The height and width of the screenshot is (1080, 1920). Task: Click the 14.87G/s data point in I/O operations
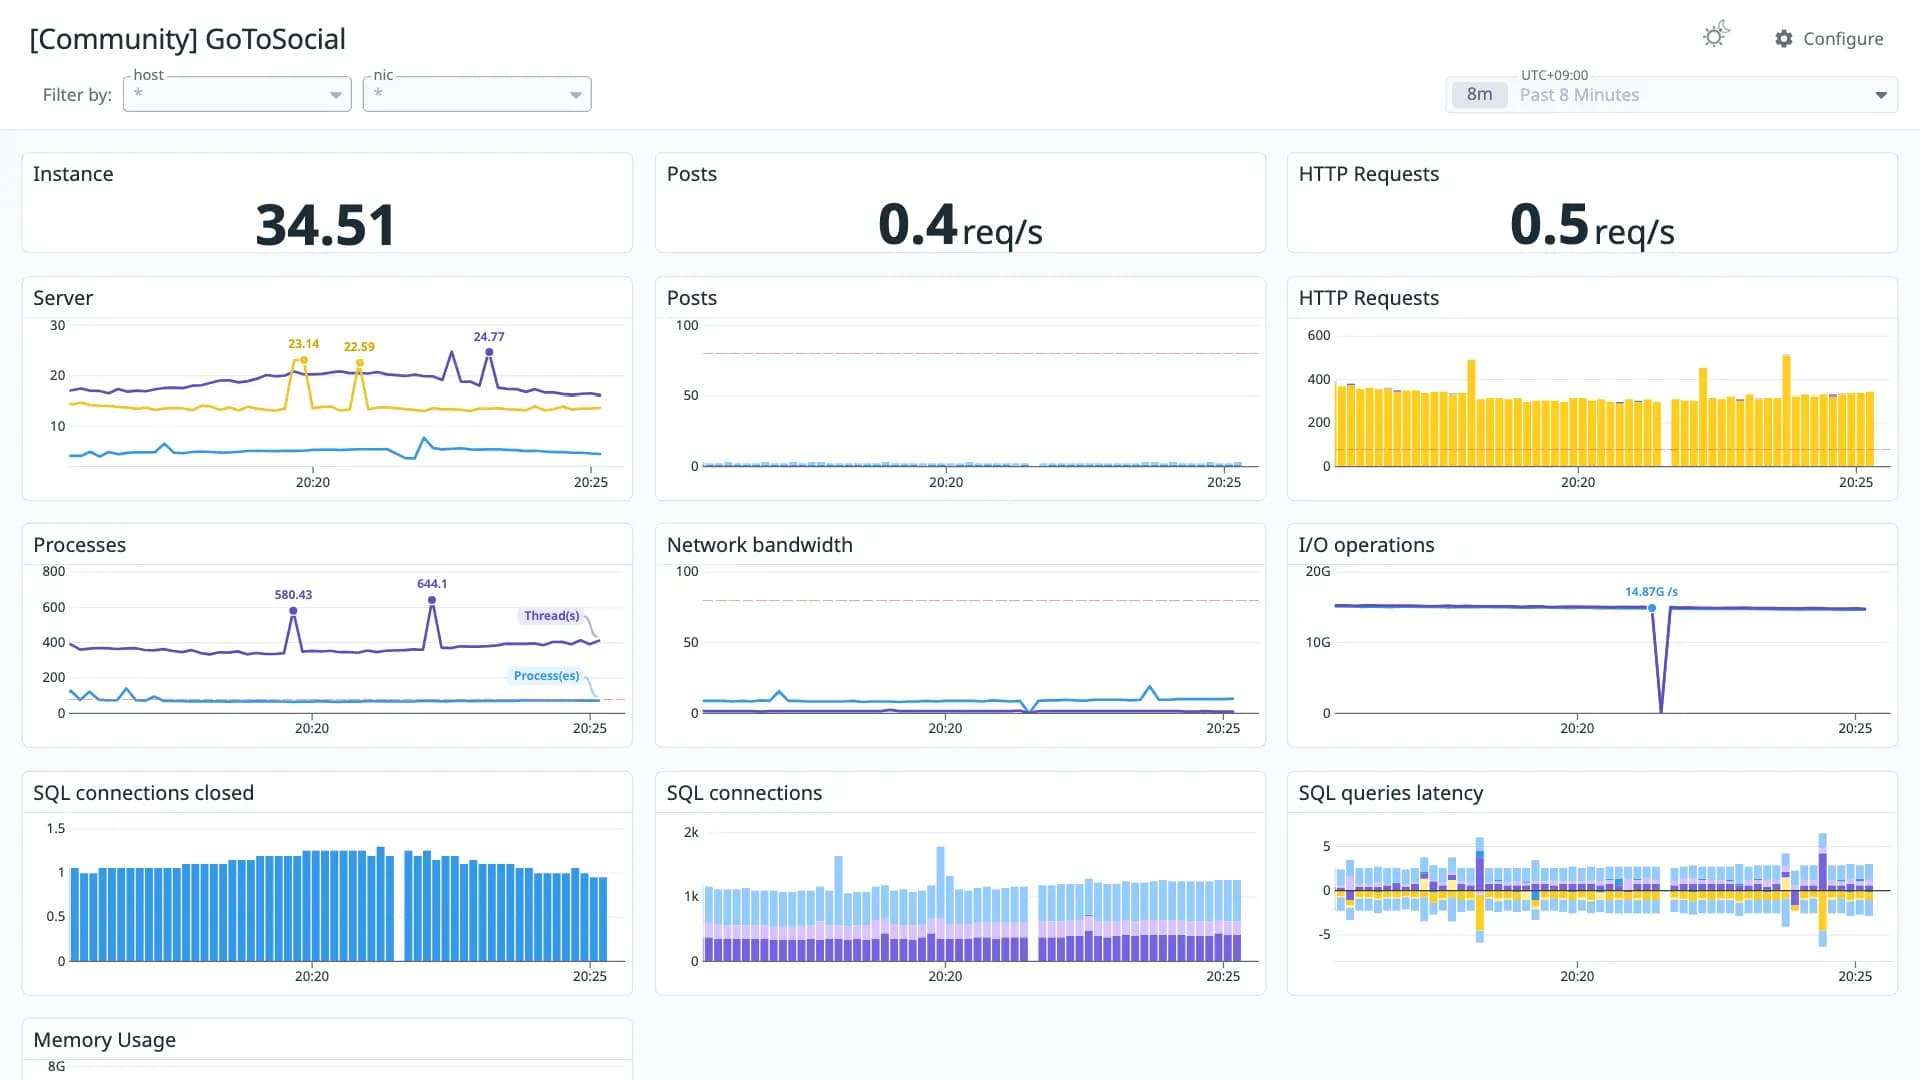pos(1652,608)
